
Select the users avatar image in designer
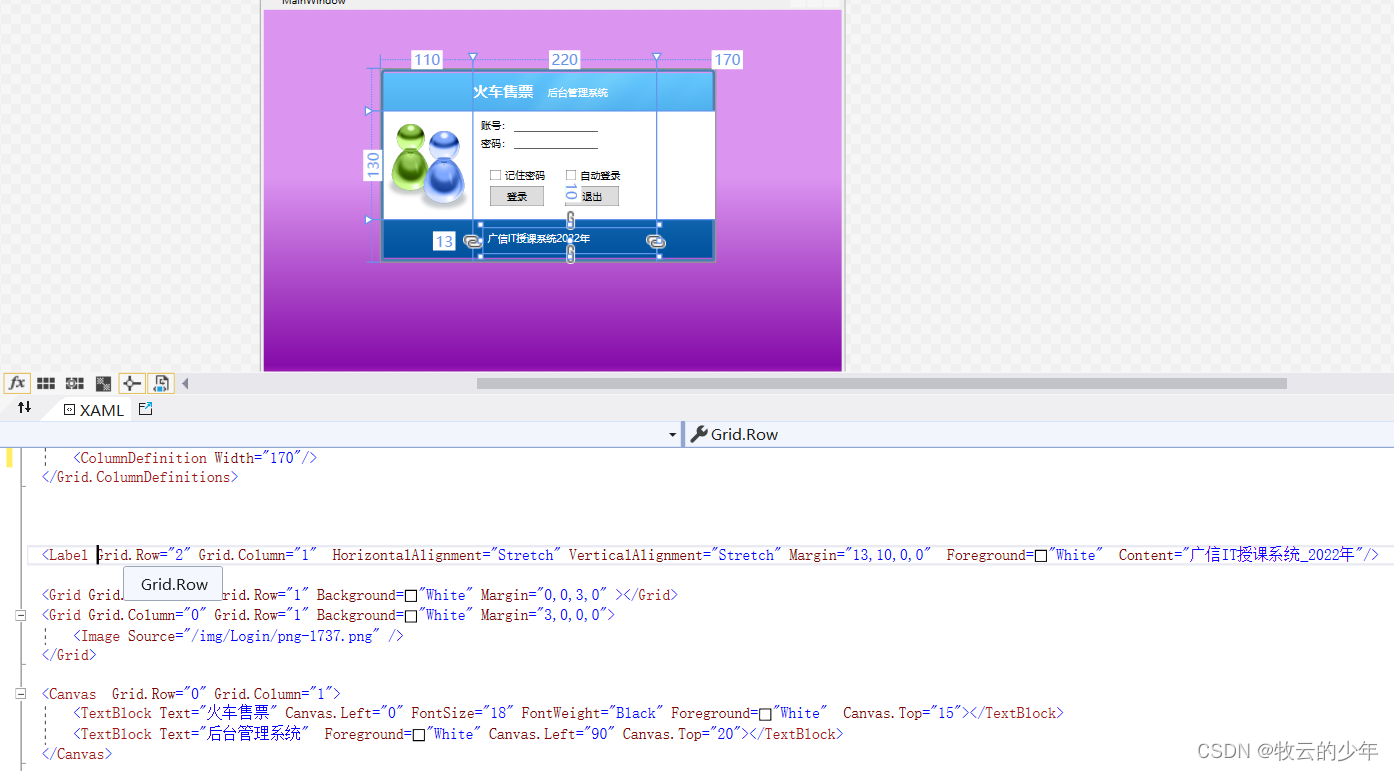[x=427, y=165]
